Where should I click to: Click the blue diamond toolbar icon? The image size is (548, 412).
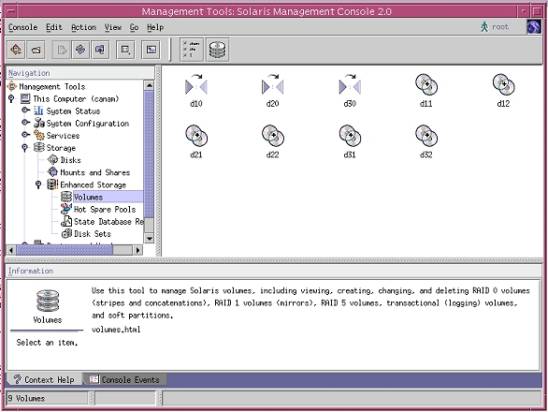(80, 50)
